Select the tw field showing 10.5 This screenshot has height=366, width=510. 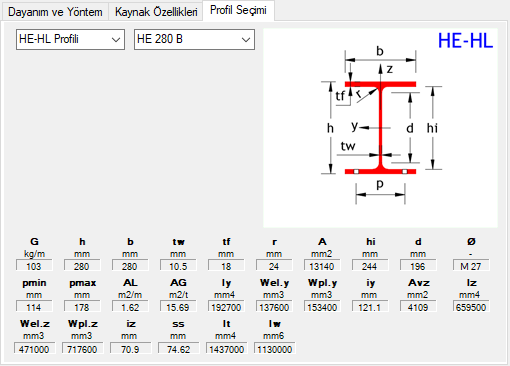click(x=178, y=266)
